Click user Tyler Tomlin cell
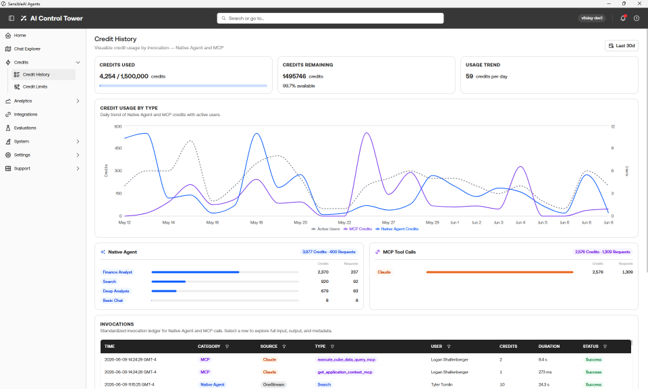 [441, 384]
